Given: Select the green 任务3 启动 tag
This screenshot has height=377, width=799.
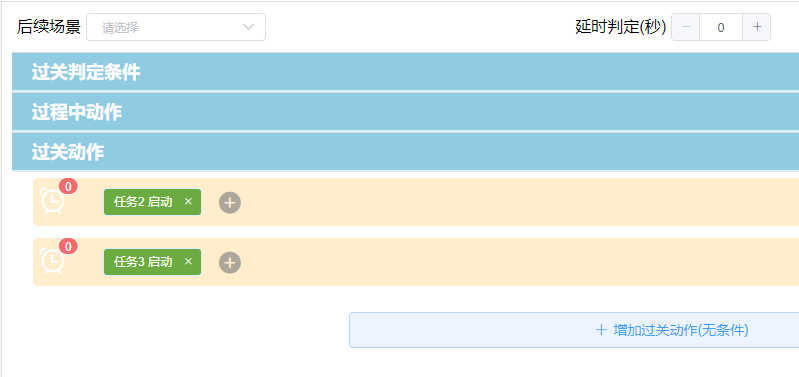Looking at the screenshot, I should [x=143, y=262].
